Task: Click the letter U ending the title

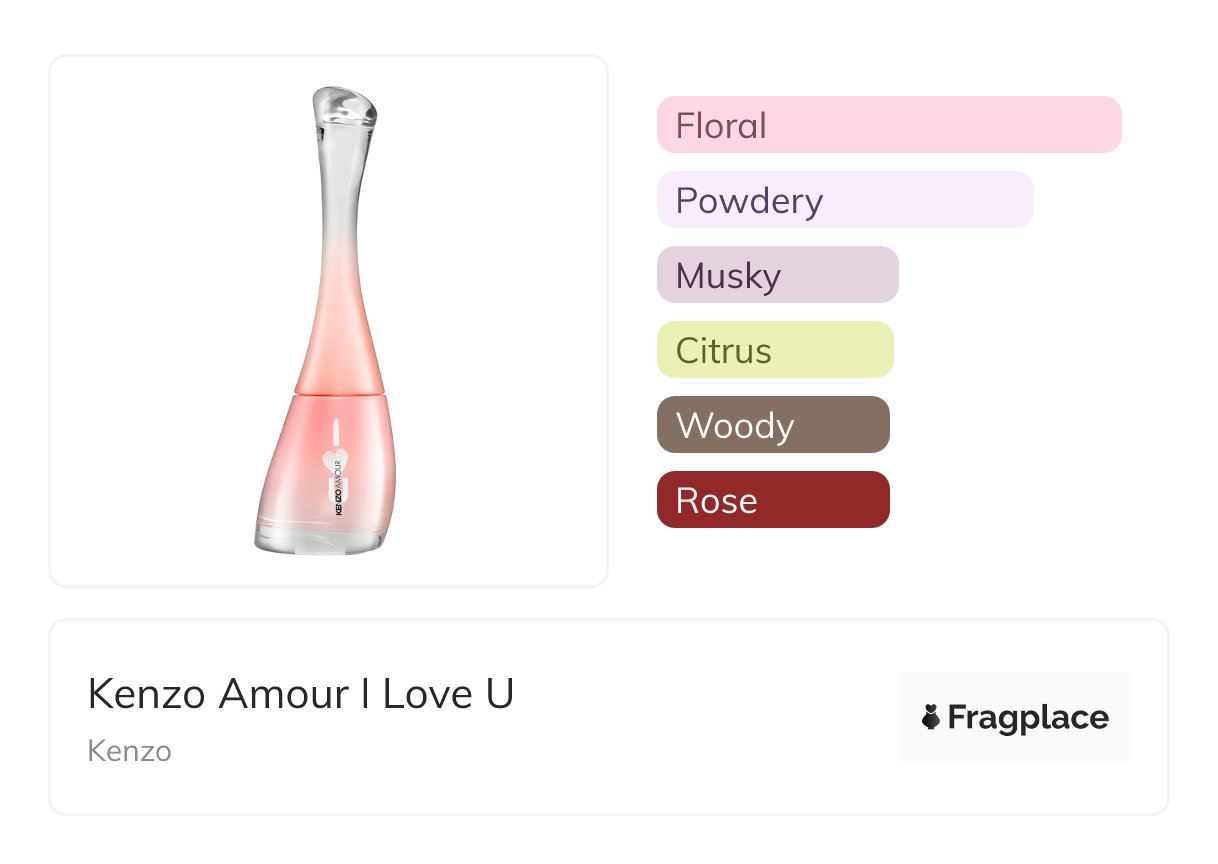Action: [x=499, y=694]
